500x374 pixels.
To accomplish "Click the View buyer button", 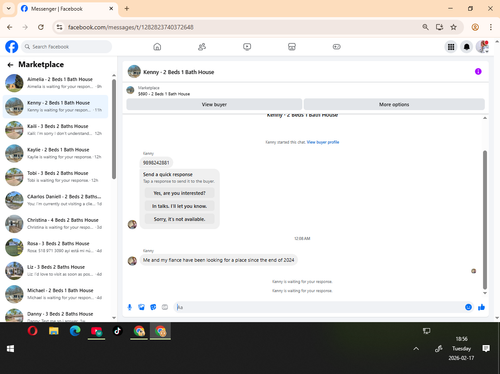I will tap(214, 104).
